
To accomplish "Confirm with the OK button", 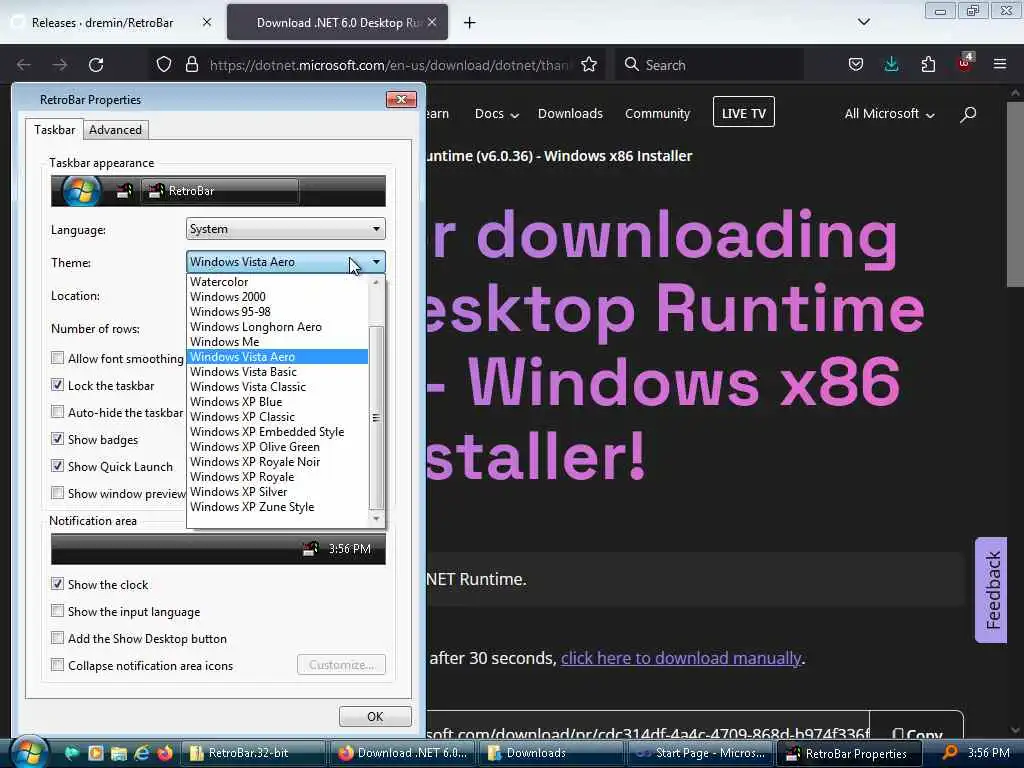I will (x=375, y=716).
